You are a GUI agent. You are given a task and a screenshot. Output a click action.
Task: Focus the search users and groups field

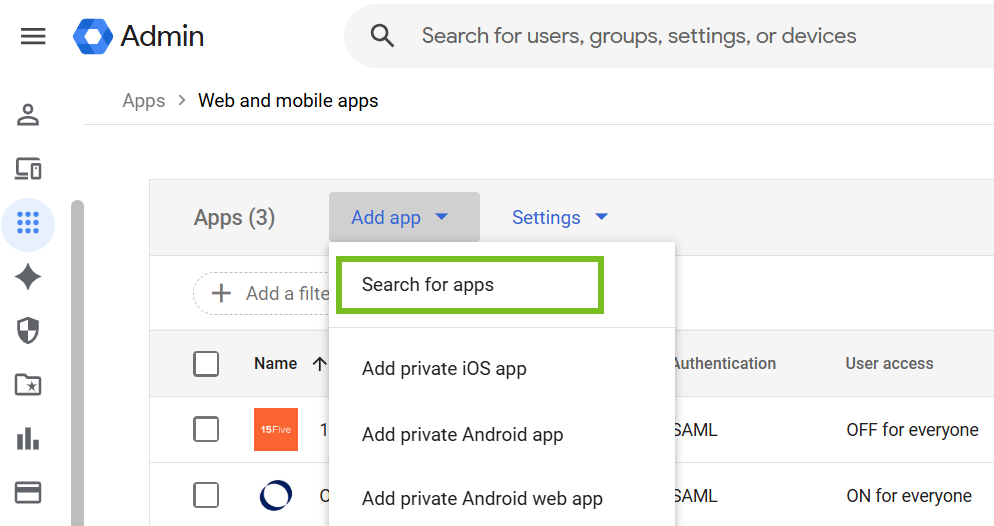tap(639, 36)
